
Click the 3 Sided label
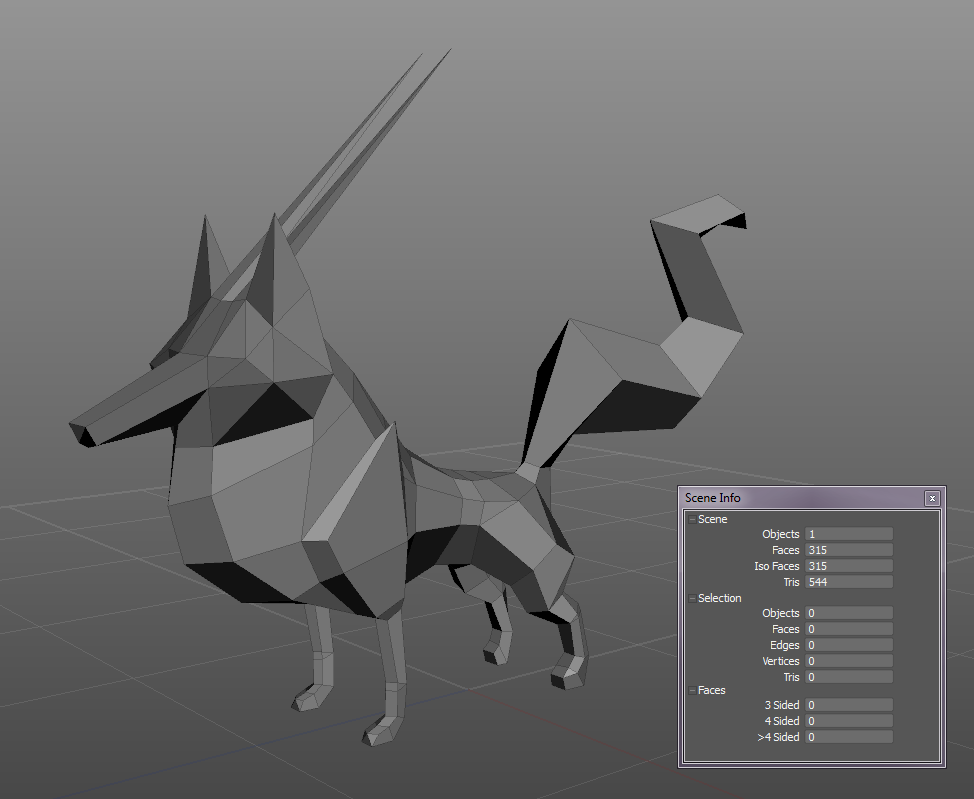coord(781,705)
